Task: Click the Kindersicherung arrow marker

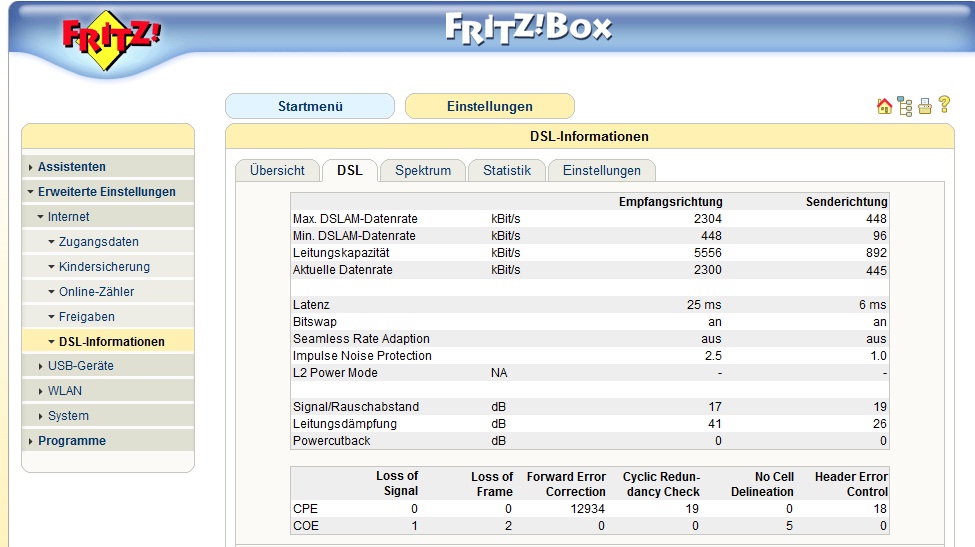Action: pos(52,267)
